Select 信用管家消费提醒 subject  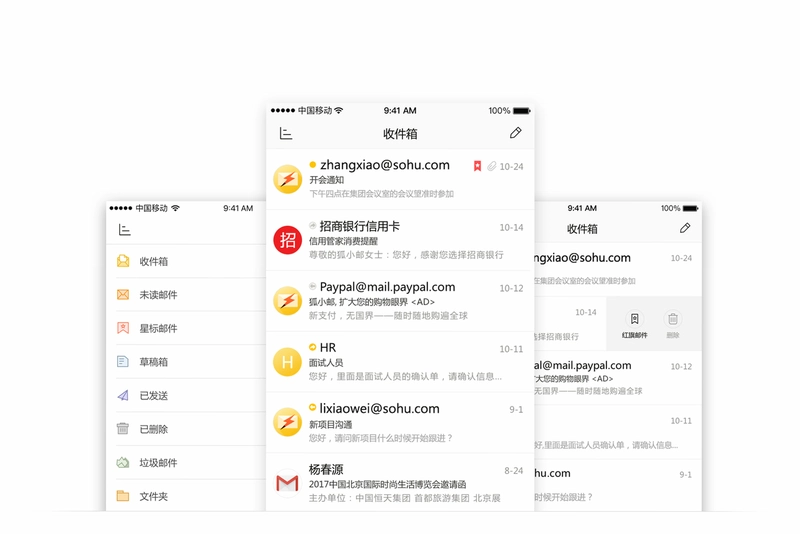343,241
